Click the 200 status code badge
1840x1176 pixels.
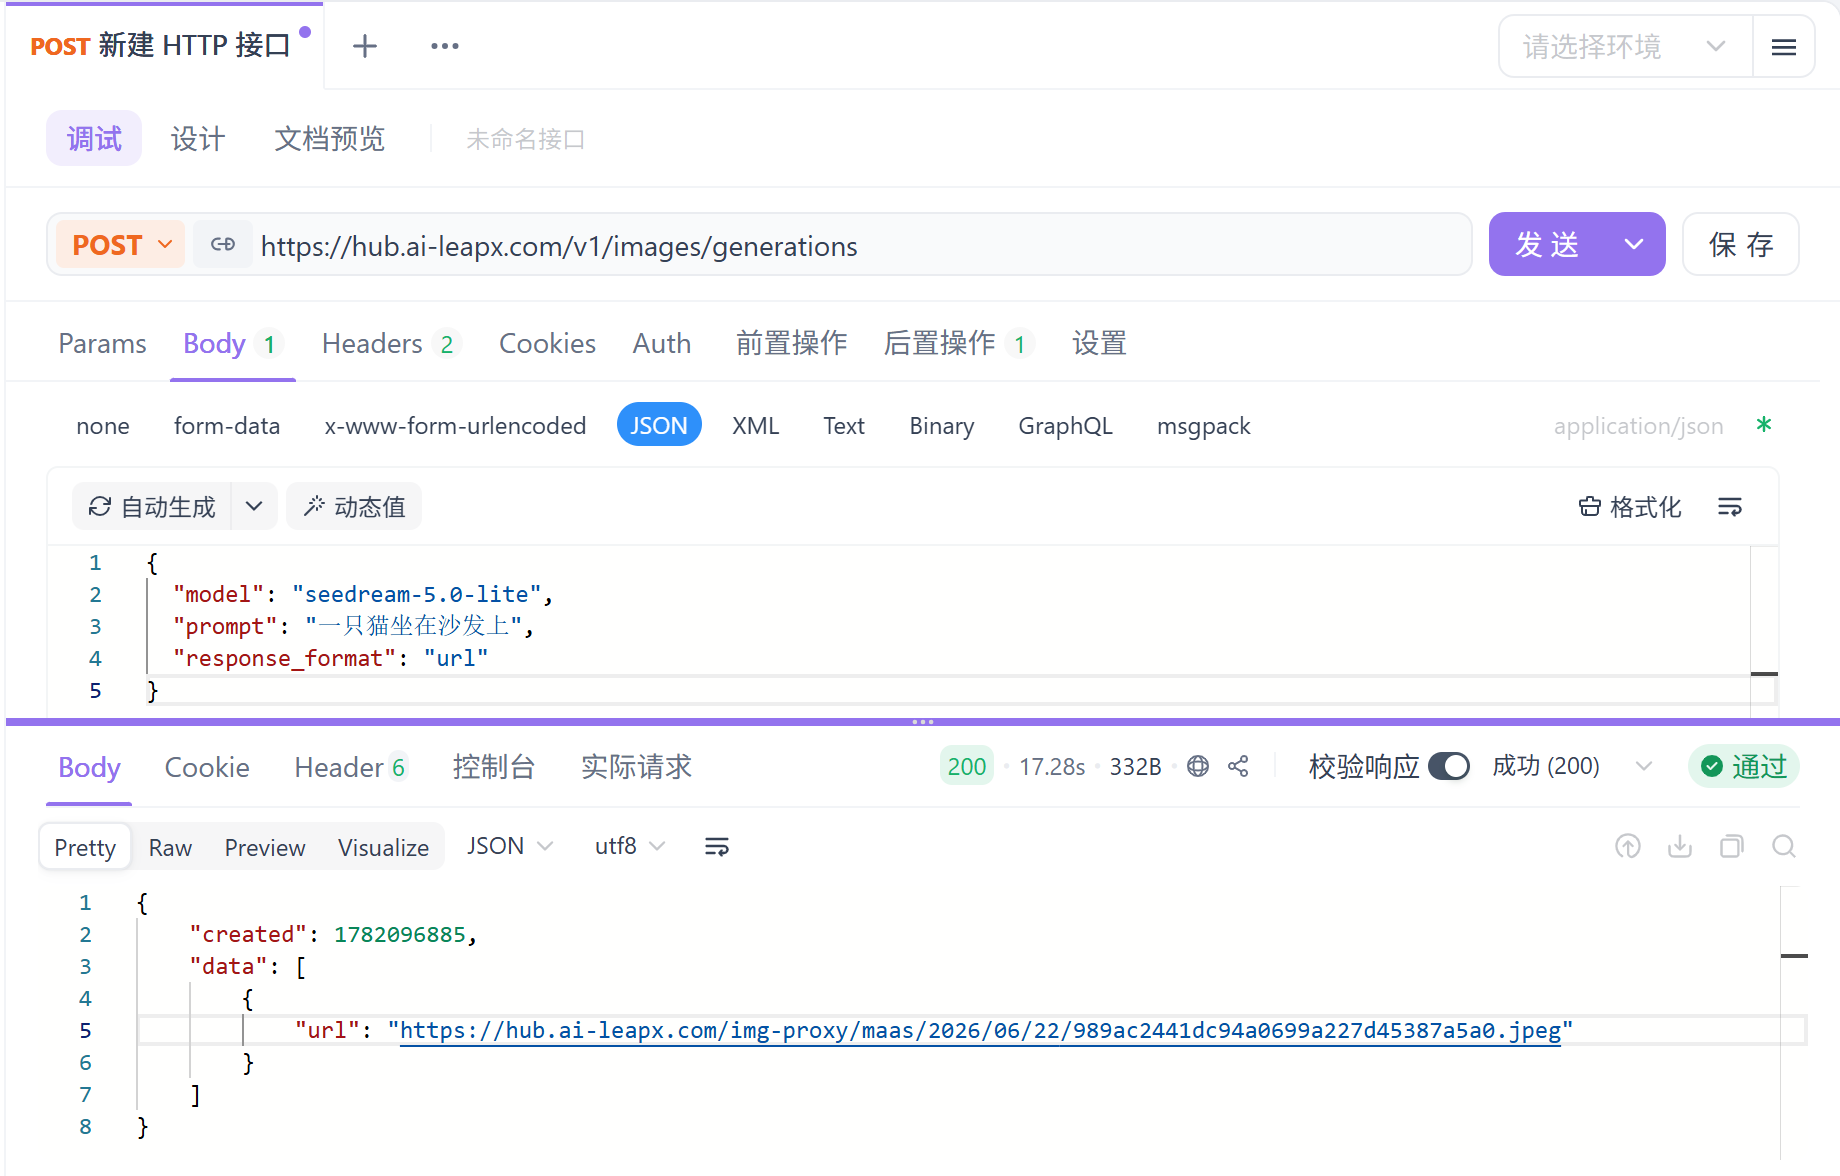967,767
